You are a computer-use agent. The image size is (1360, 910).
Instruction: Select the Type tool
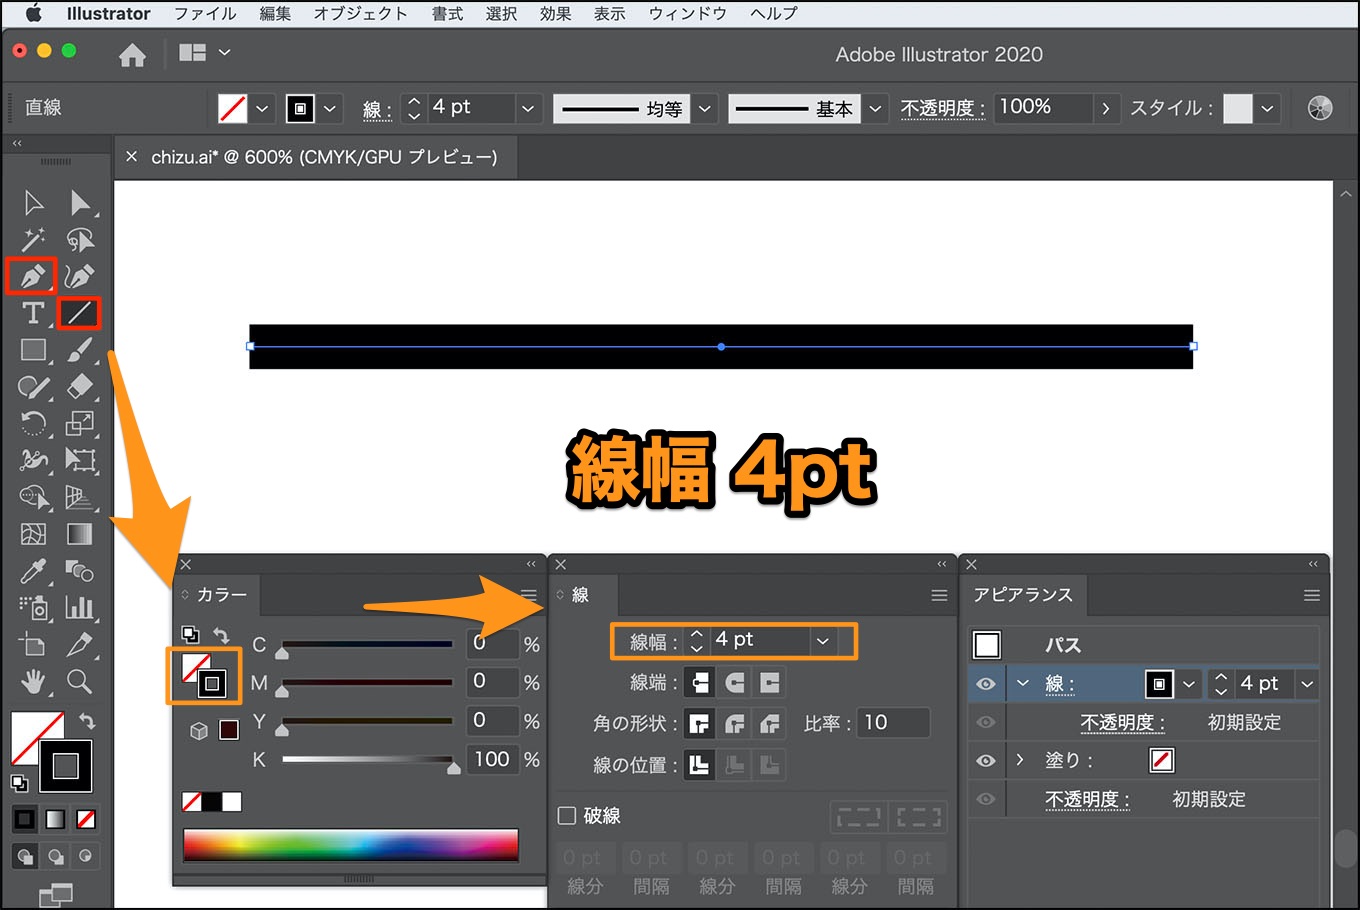[33, 313]
